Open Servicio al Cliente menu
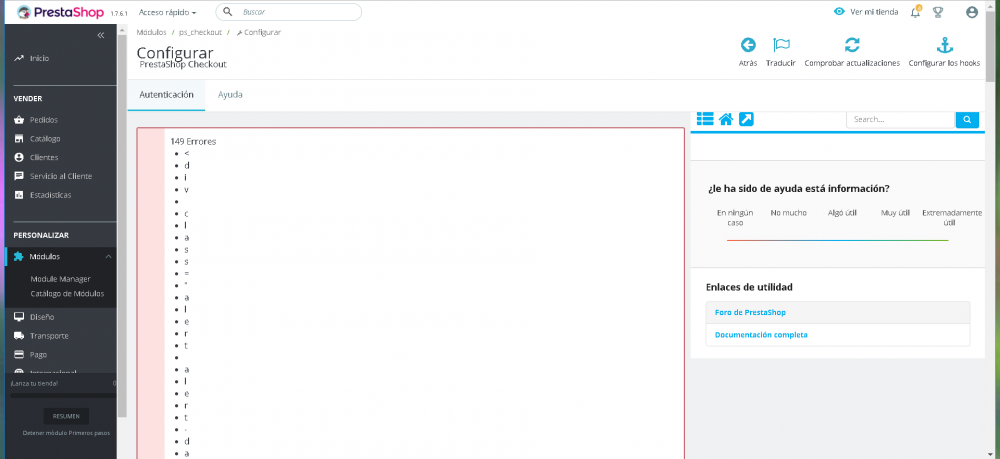The image size is (1000, 459). coord(61,176)
